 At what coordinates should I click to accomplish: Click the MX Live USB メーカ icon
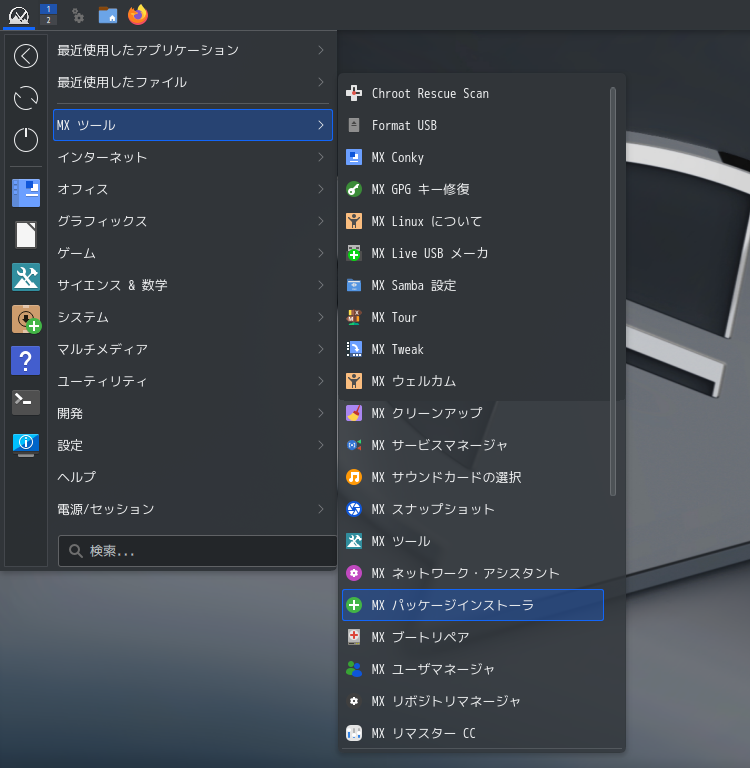point(354,253)
